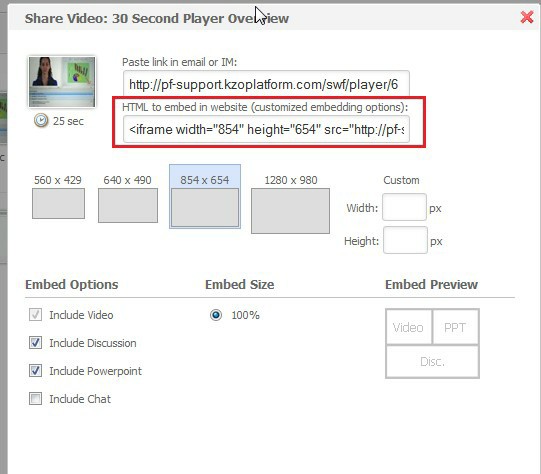Choose the 854 x 654 size preset
This screenshot has height=474, width=541.
(x=205, y=207)
